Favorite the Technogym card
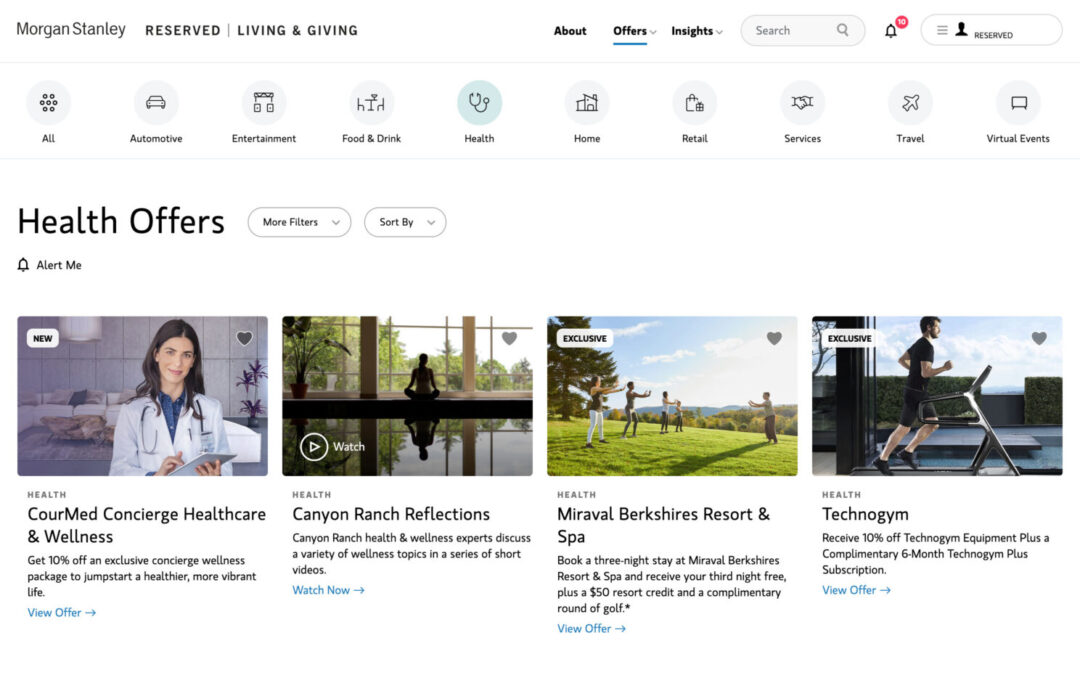Screen dimensions: 1080x675 [x=1039, y=338]
